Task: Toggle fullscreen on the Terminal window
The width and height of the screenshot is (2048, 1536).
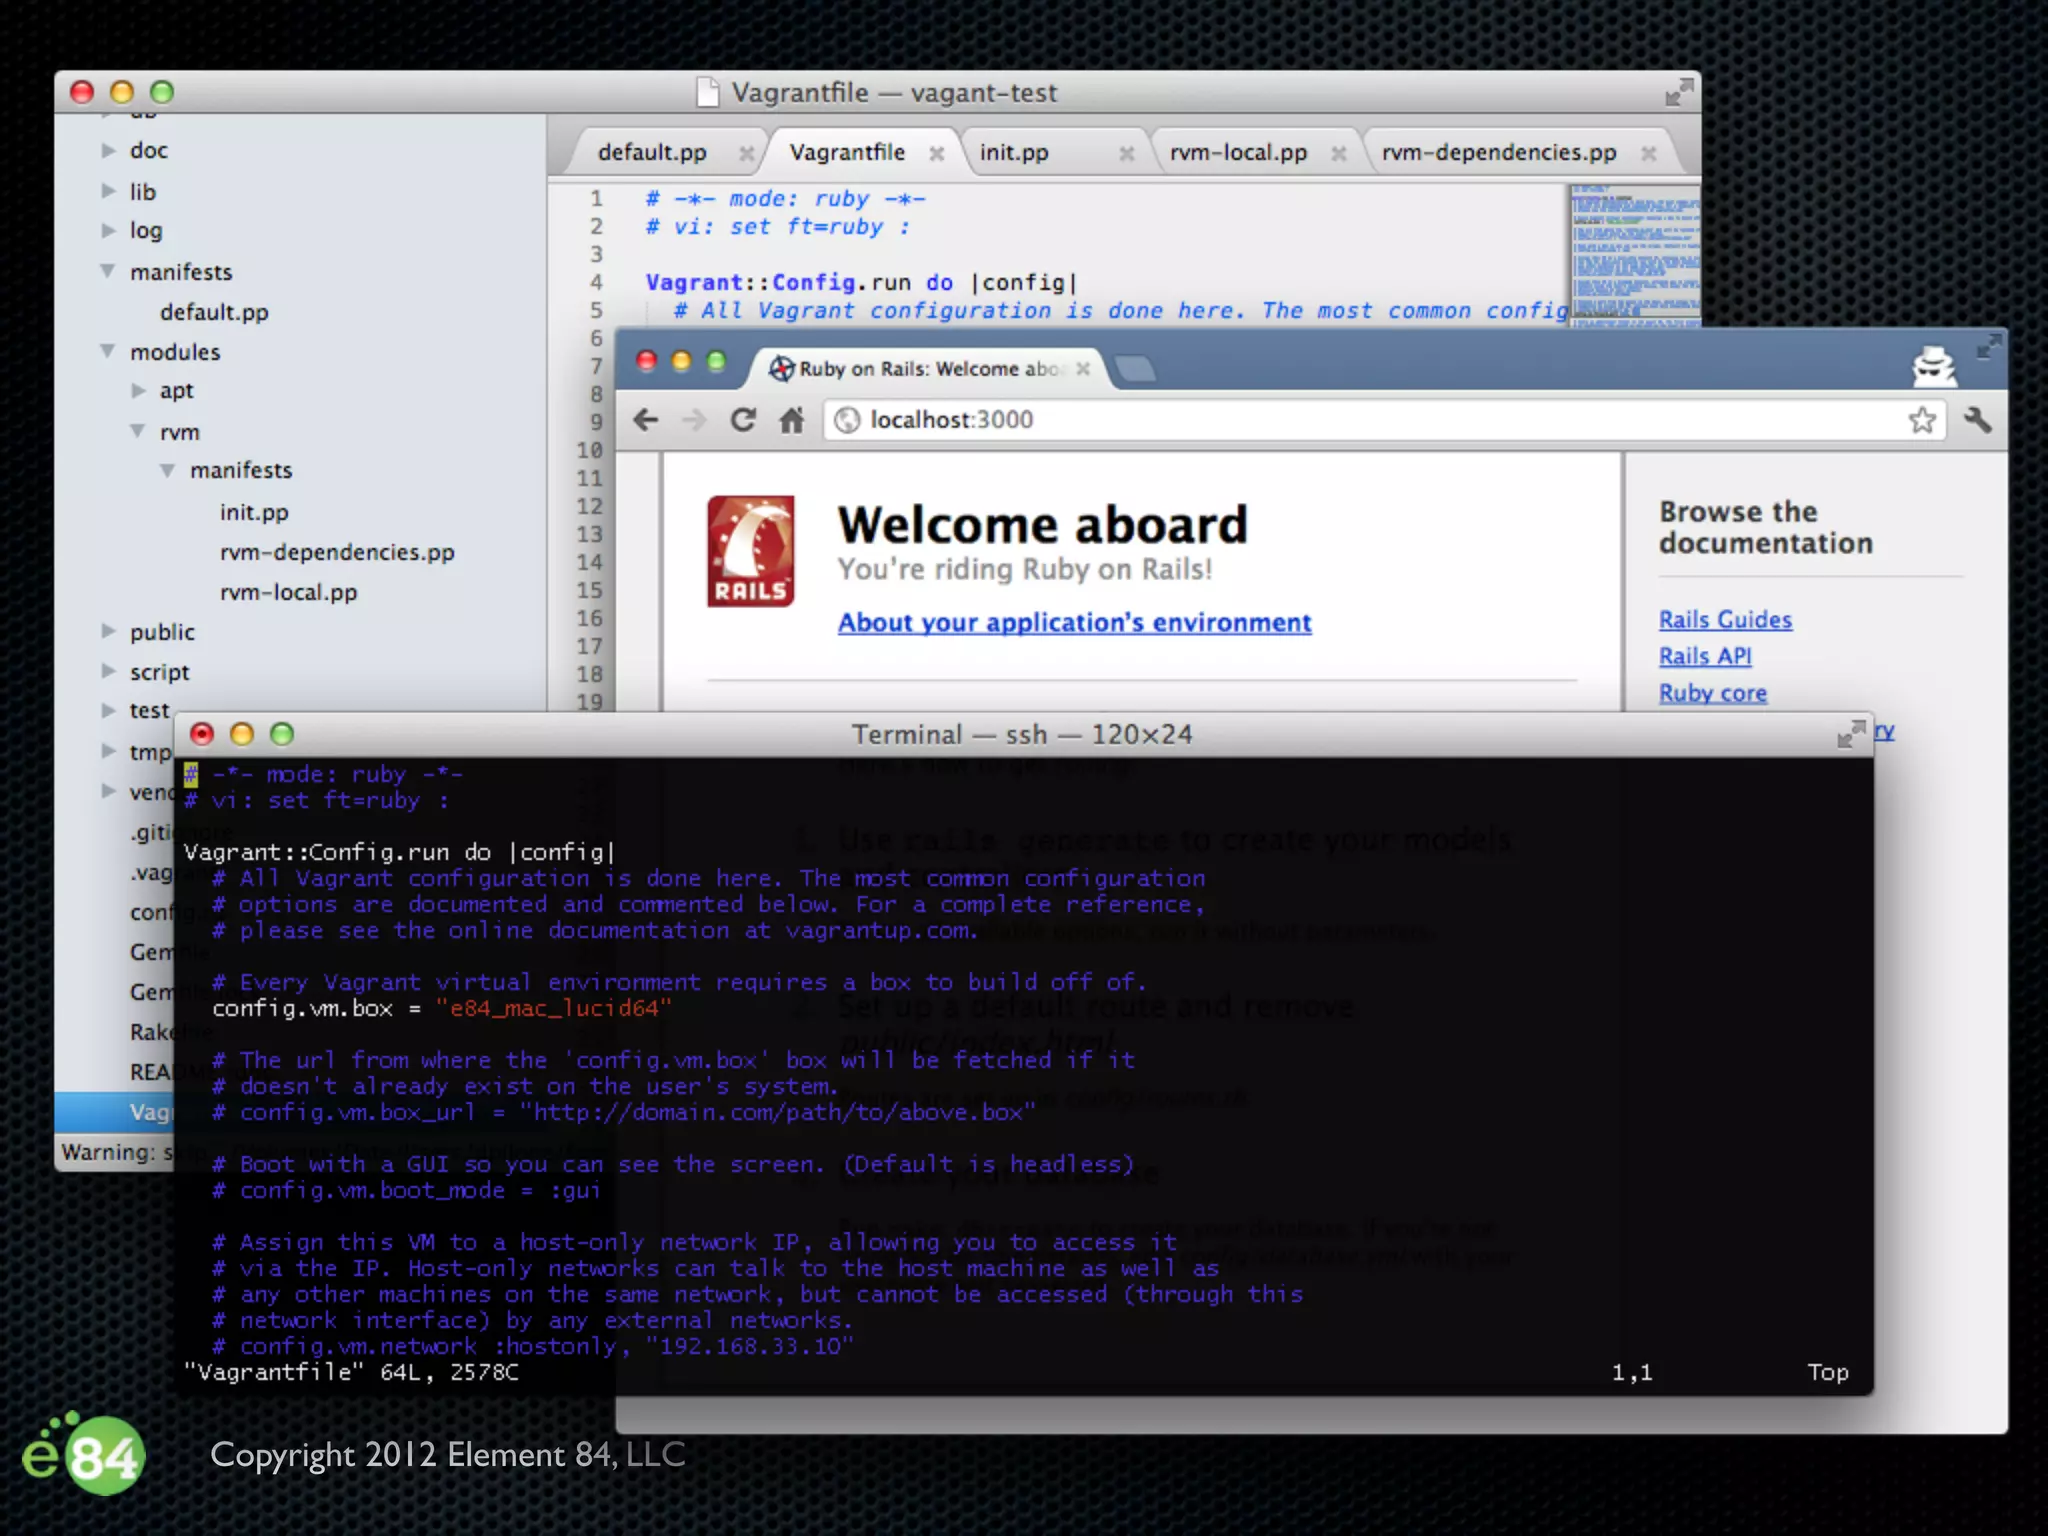Action: tap(1850, 735)
